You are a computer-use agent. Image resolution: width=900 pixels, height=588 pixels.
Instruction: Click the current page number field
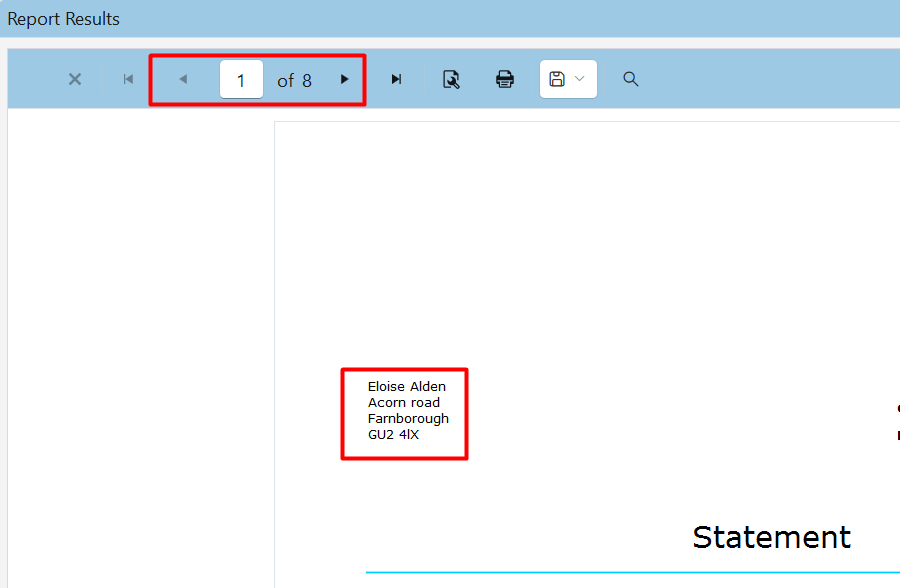[241, 79]
